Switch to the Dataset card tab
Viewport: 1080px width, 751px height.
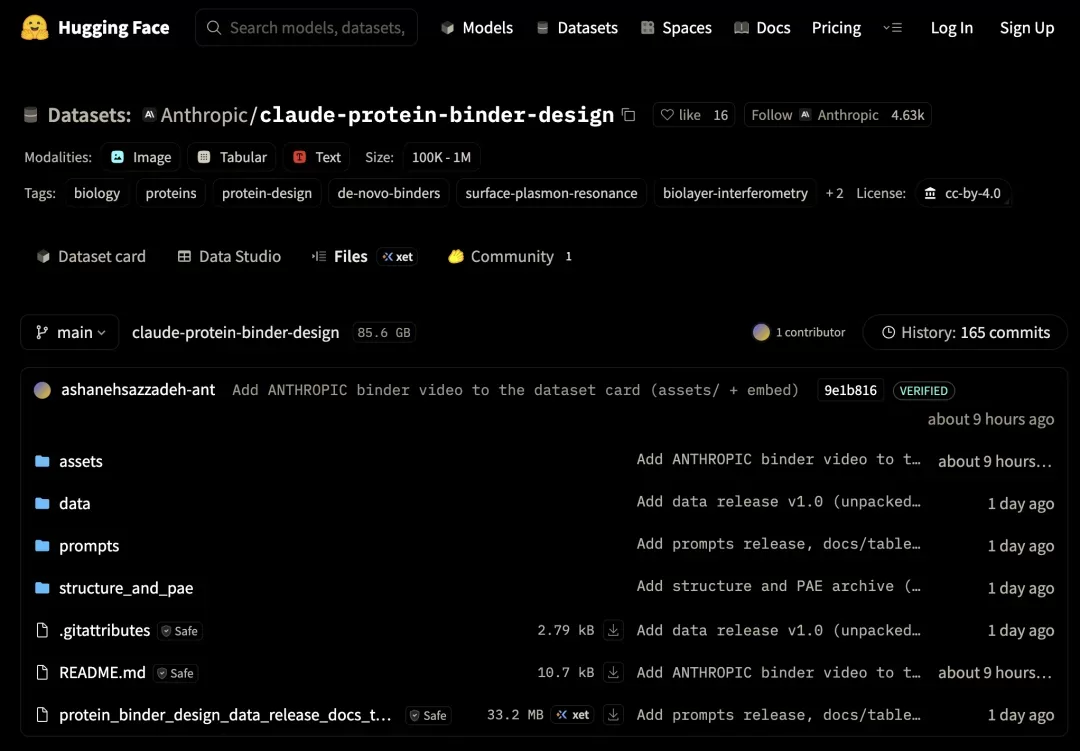pyautogui.click(x=91, y=256)
